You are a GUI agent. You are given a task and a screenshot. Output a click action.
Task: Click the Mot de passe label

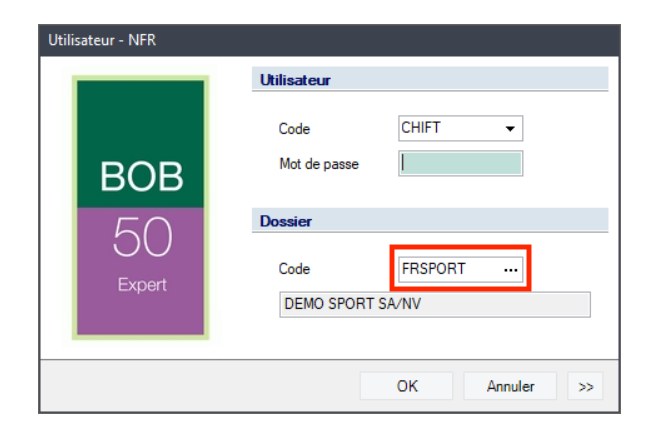coord(319,164)
